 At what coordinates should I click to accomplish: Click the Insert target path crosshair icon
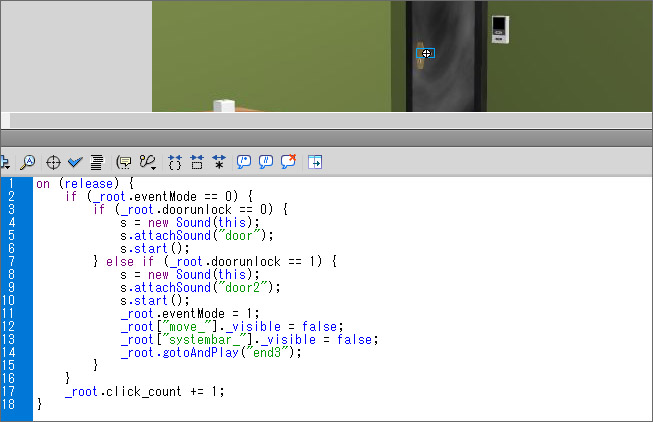pyautogui.click(x=53, y=162)
